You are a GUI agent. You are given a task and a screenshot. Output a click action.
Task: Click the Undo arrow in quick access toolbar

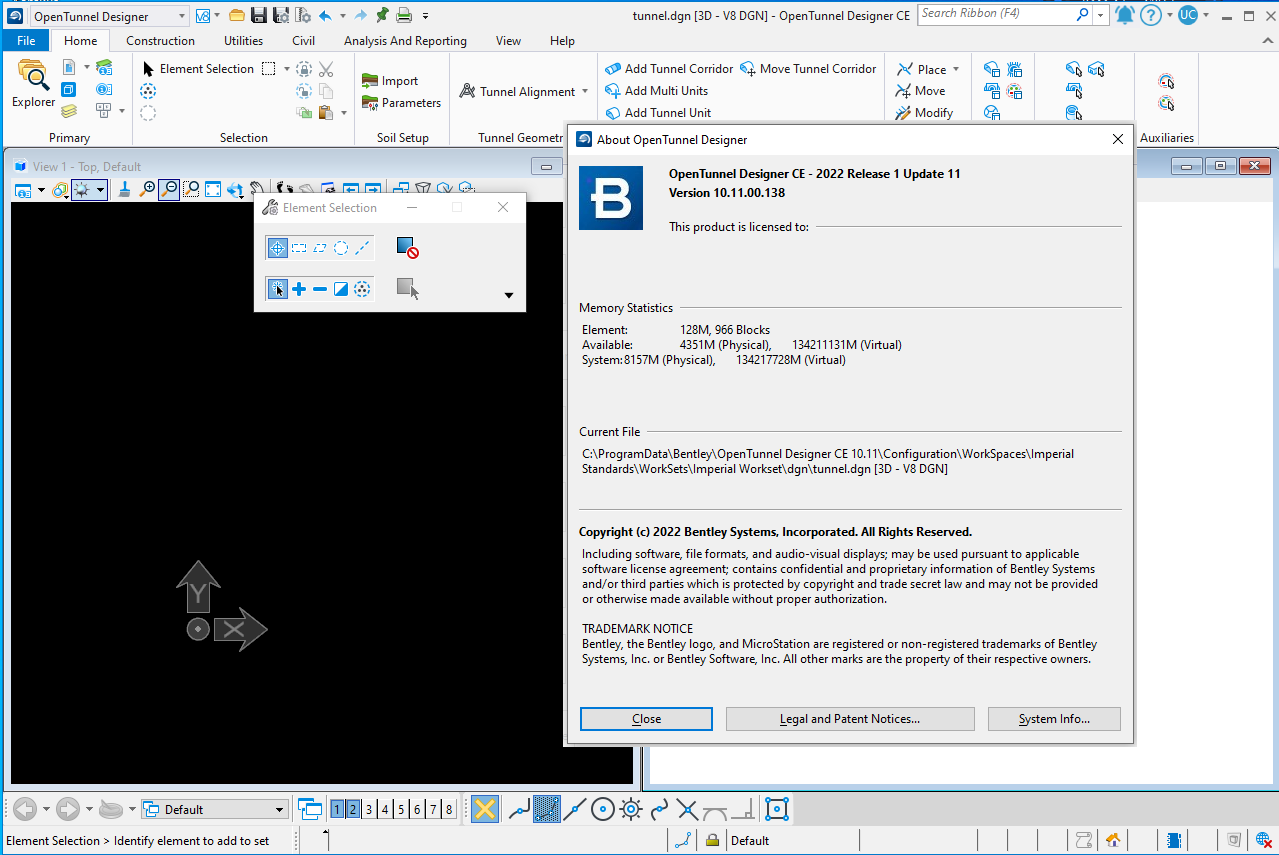[325, 15]
